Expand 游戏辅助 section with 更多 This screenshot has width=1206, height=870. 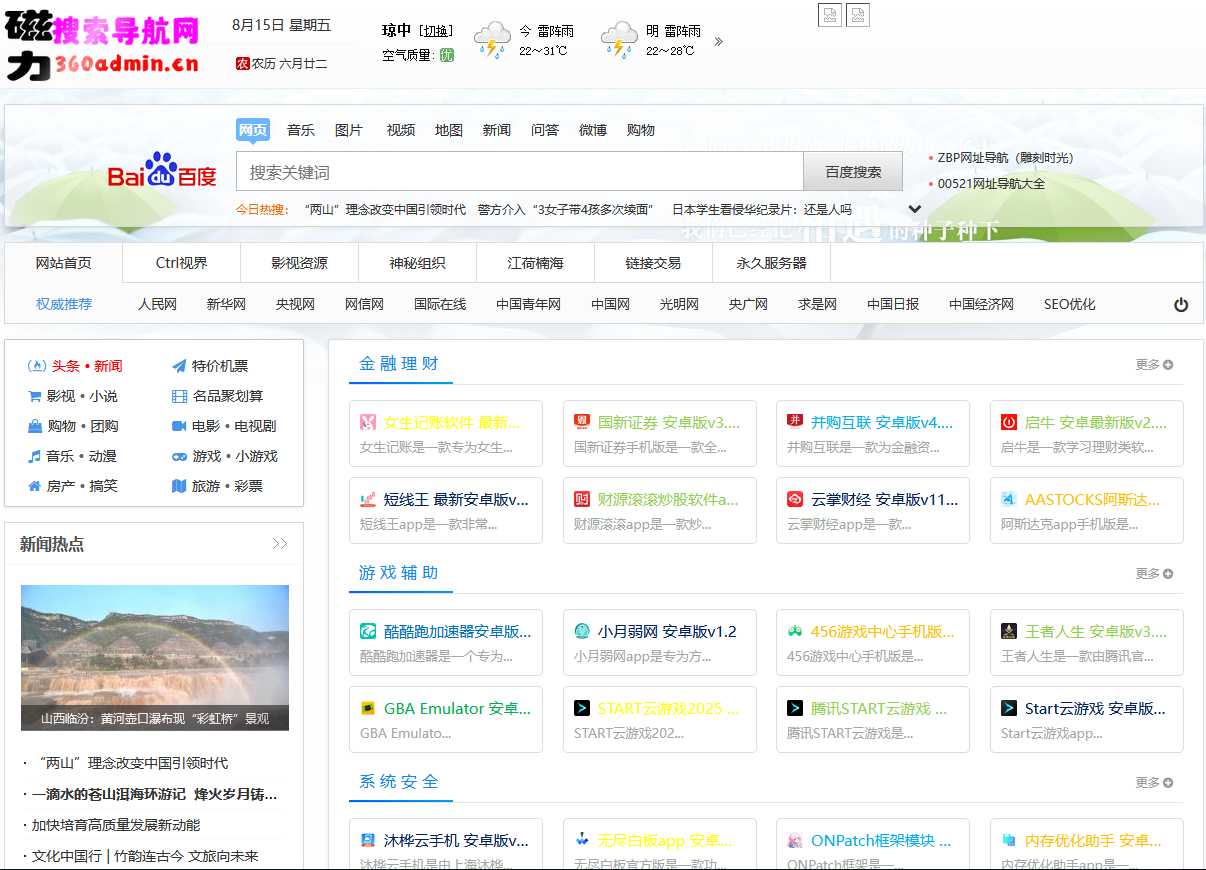tap(1154, 574)
